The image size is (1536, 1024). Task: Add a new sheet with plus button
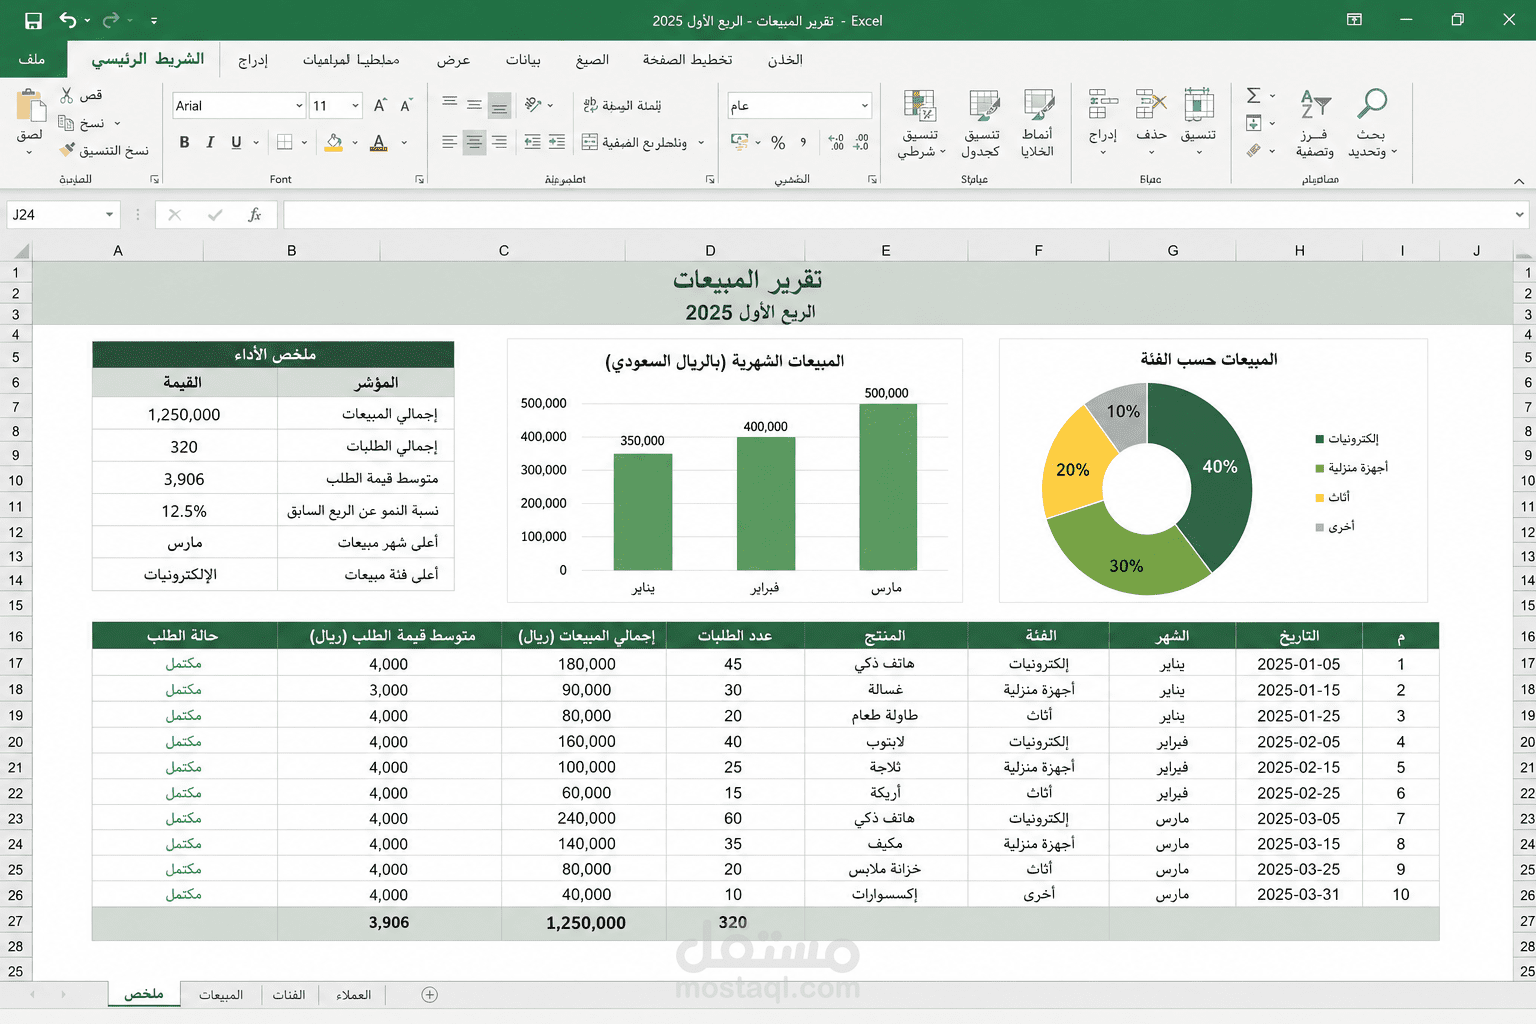click(429, 994)
